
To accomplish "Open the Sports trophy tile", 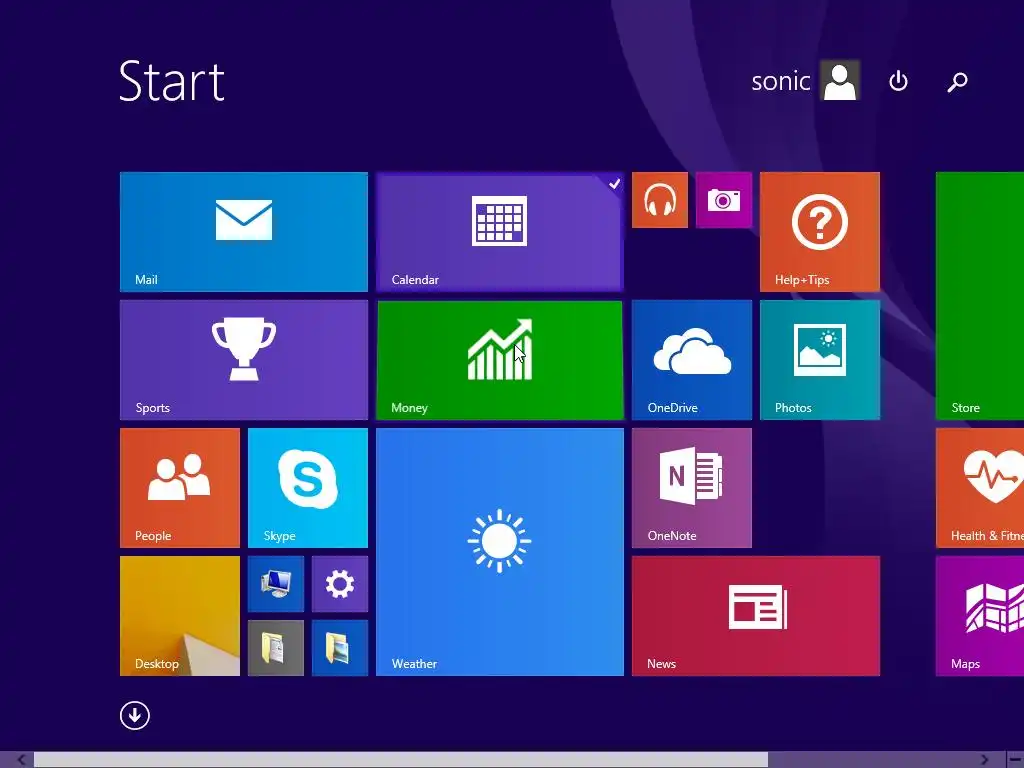I will 244,360.
